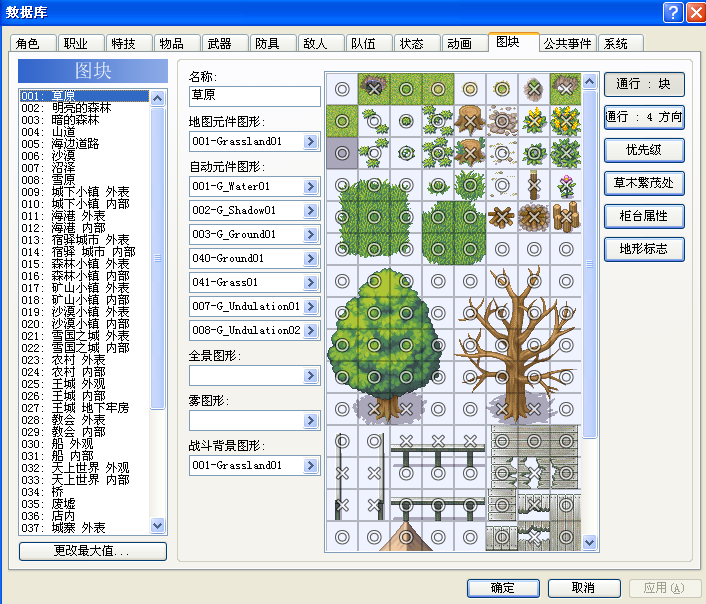Switch to the 武器 tab
Viewport: 706px width, 604px height.
point(225,44)
